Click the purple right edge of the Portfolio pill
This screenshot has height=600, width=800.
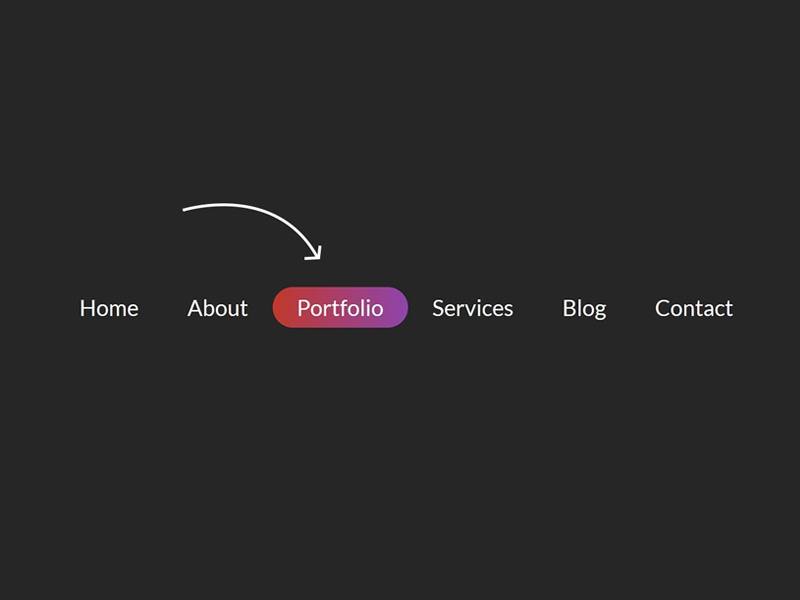[397, 308]
